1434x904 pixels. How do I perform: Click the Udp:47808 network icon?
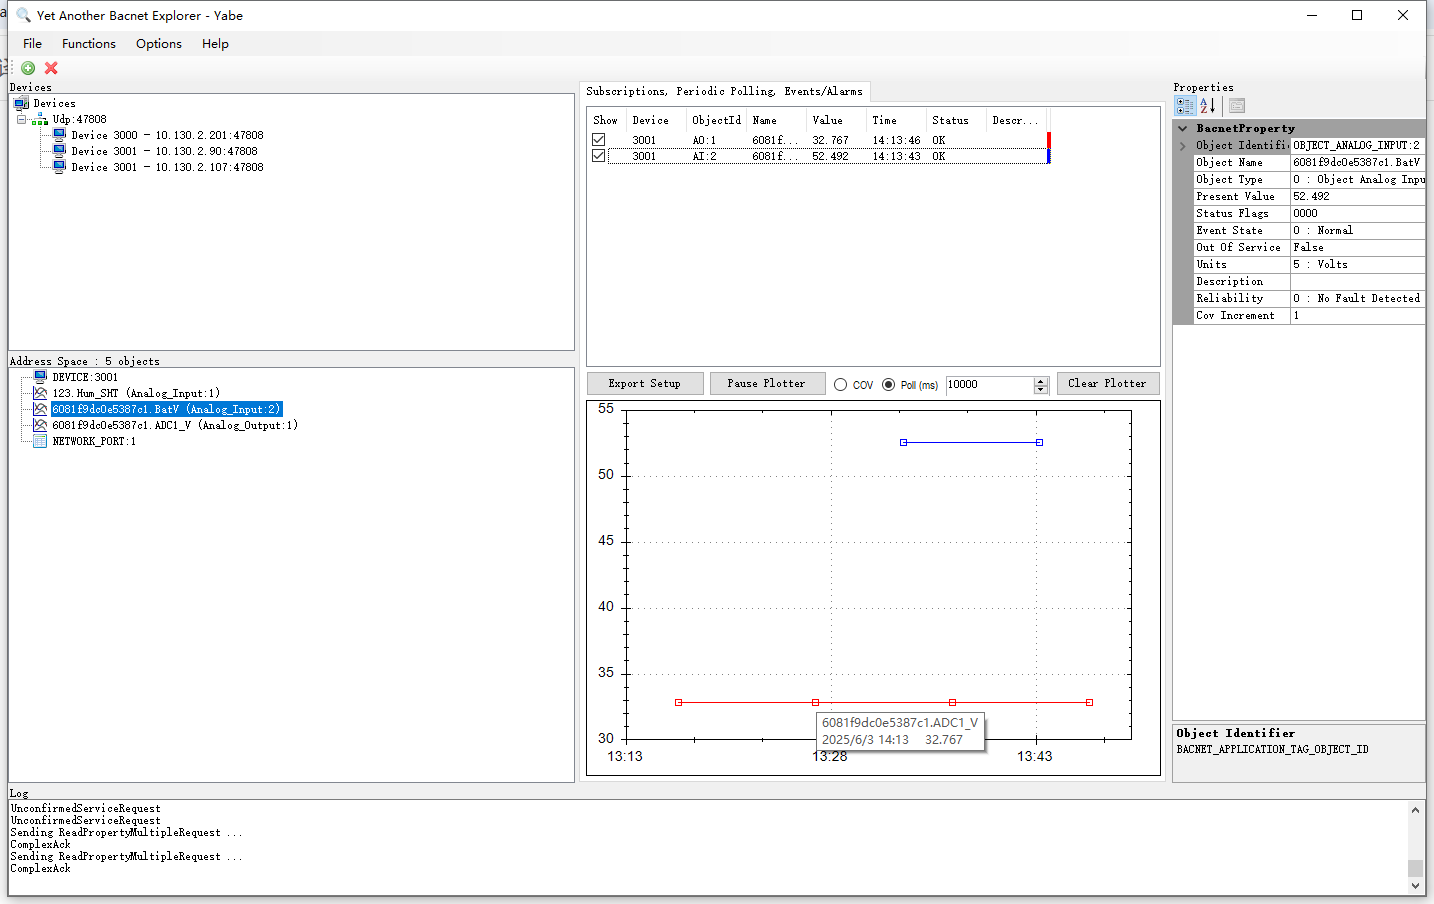pyautogui.click(x=40, y=119)
